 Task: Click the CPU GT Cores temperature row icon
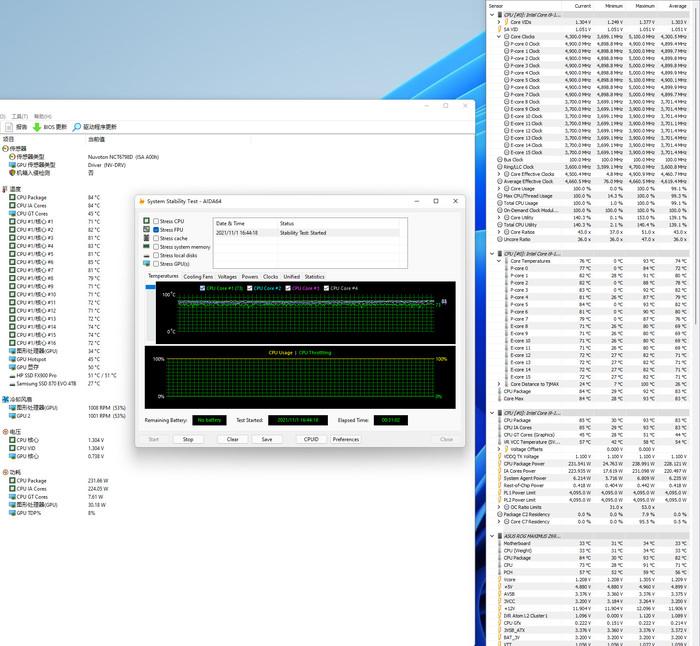(12, 213)
